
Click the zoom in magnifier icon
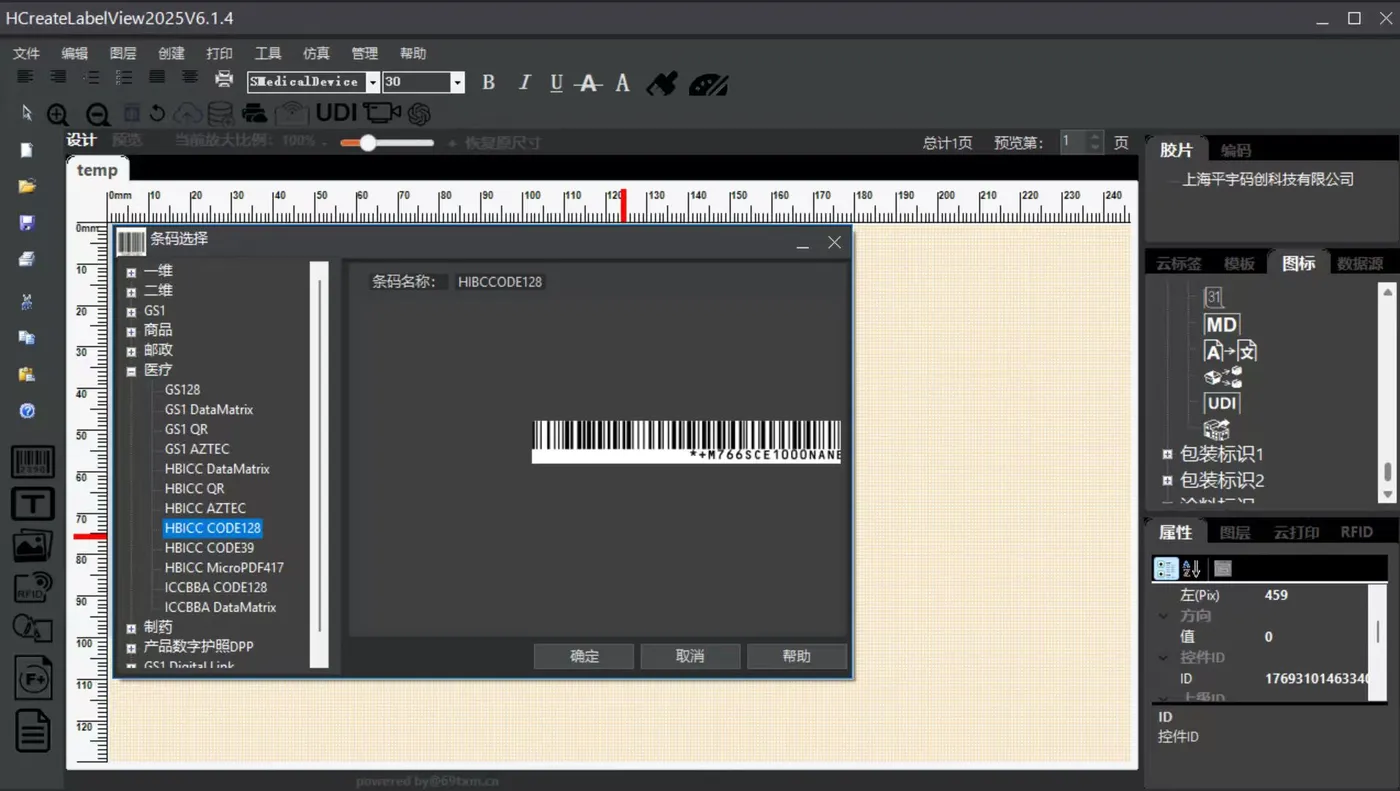pos(58,114)
